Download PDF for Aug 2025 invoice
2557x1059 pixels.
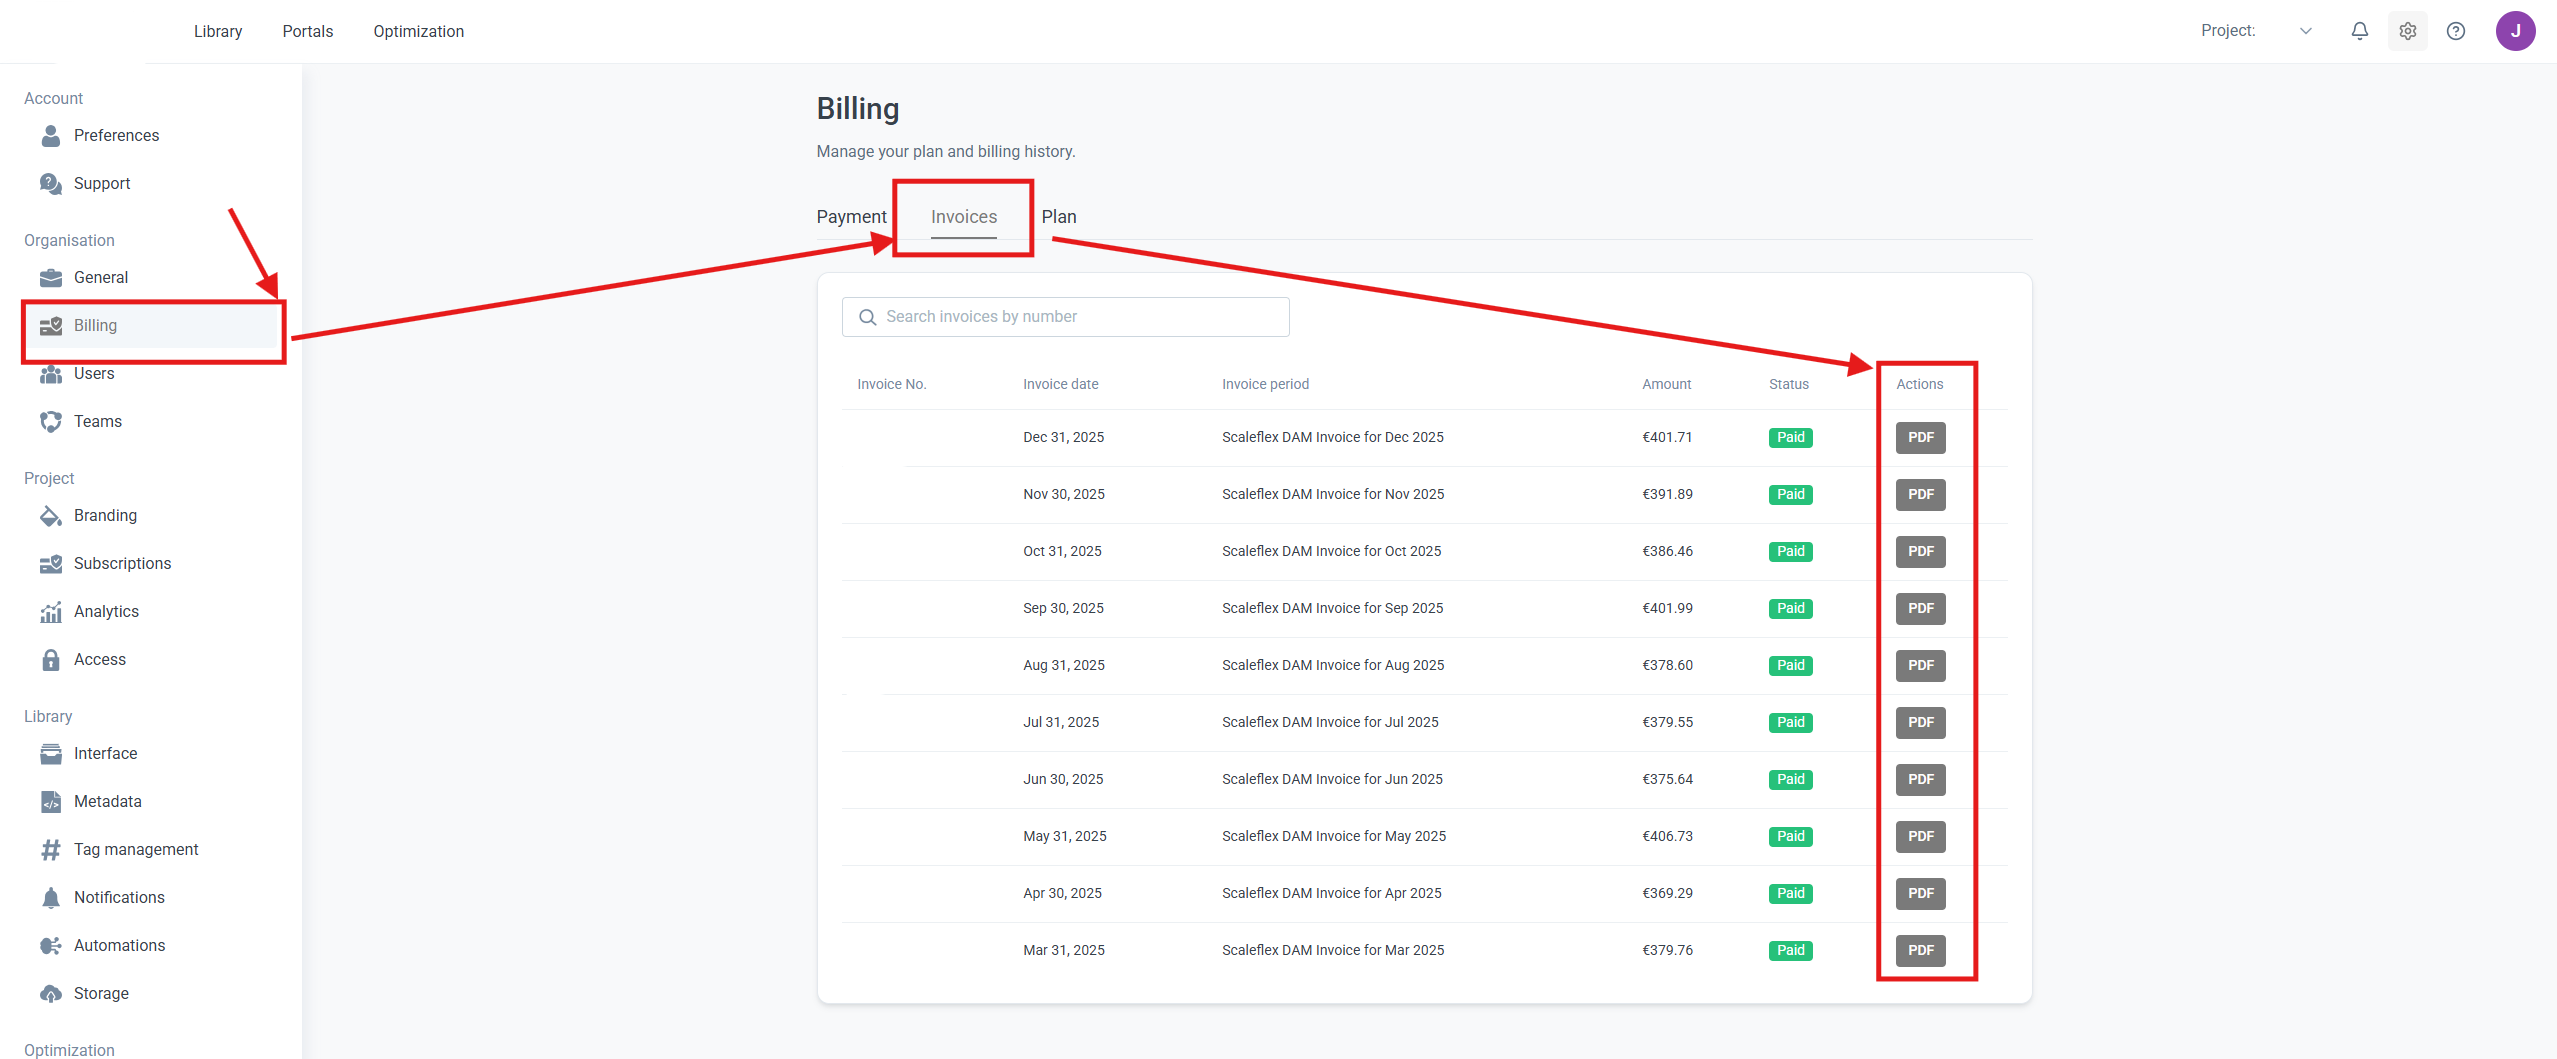click(1920, 666)
